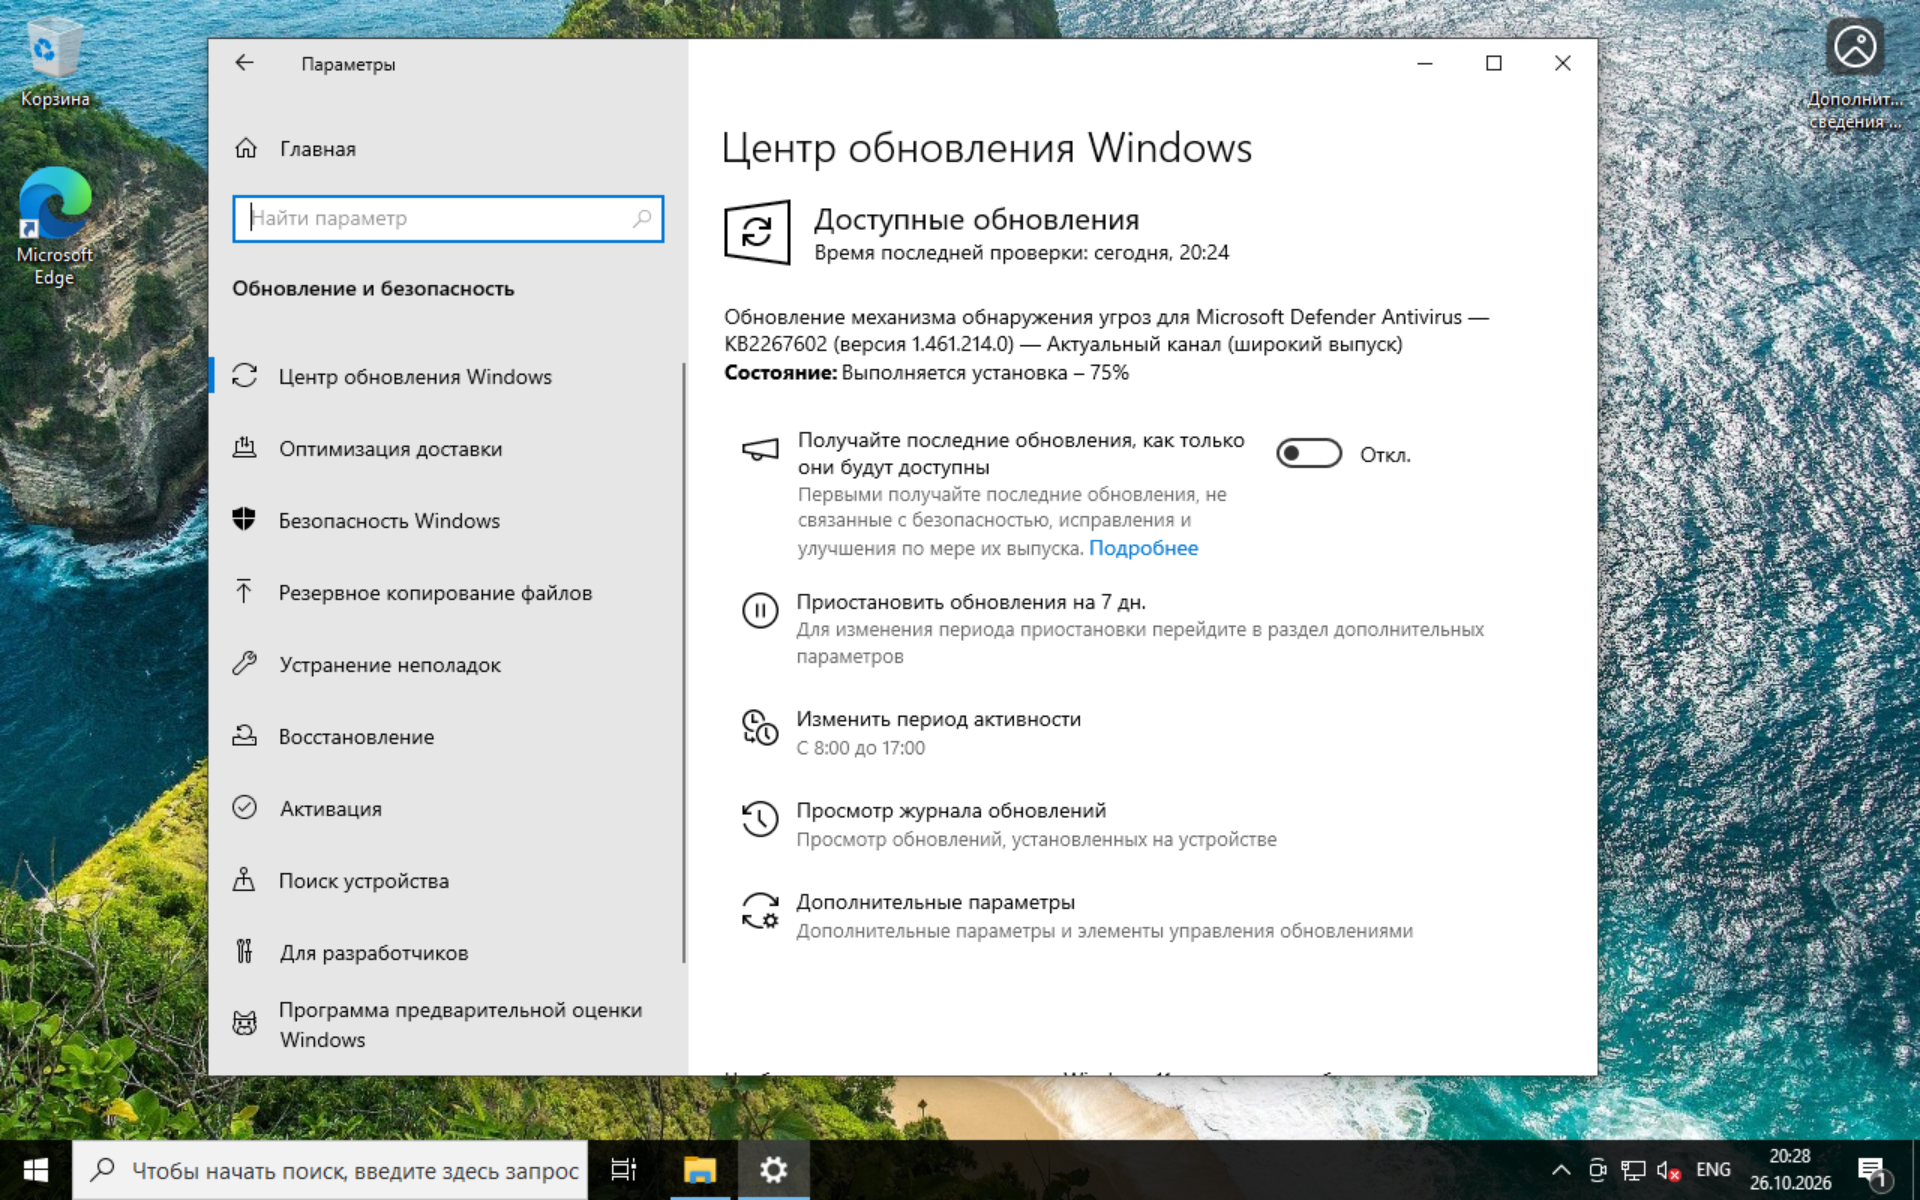Open the Windows Start button
The image size is (1920, 1200).
36,1170
